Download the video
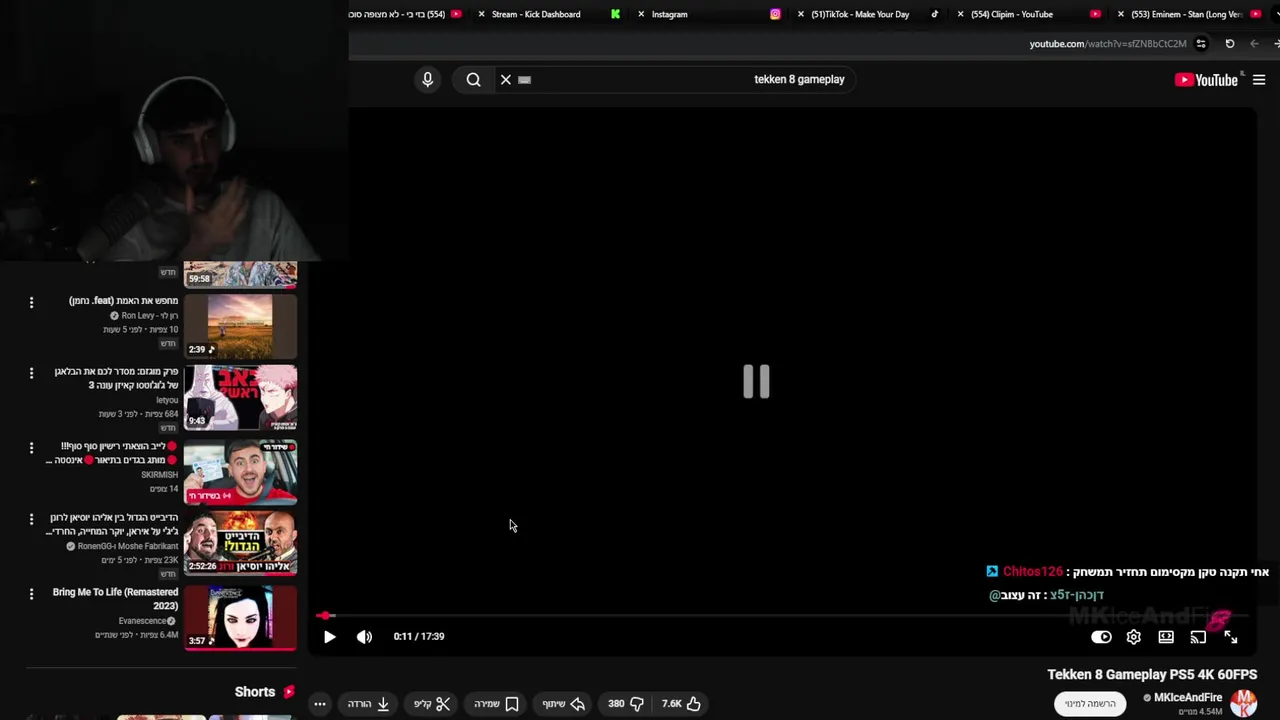Viewport: 1280px width, 720px height. 369,704
